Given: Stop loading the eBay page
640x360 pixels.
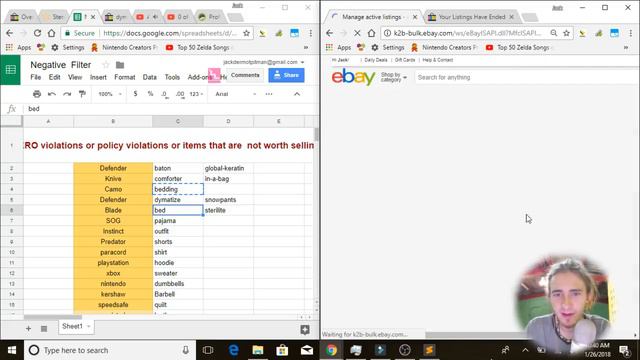Looking at the screenshot, I should coord(357,33).
